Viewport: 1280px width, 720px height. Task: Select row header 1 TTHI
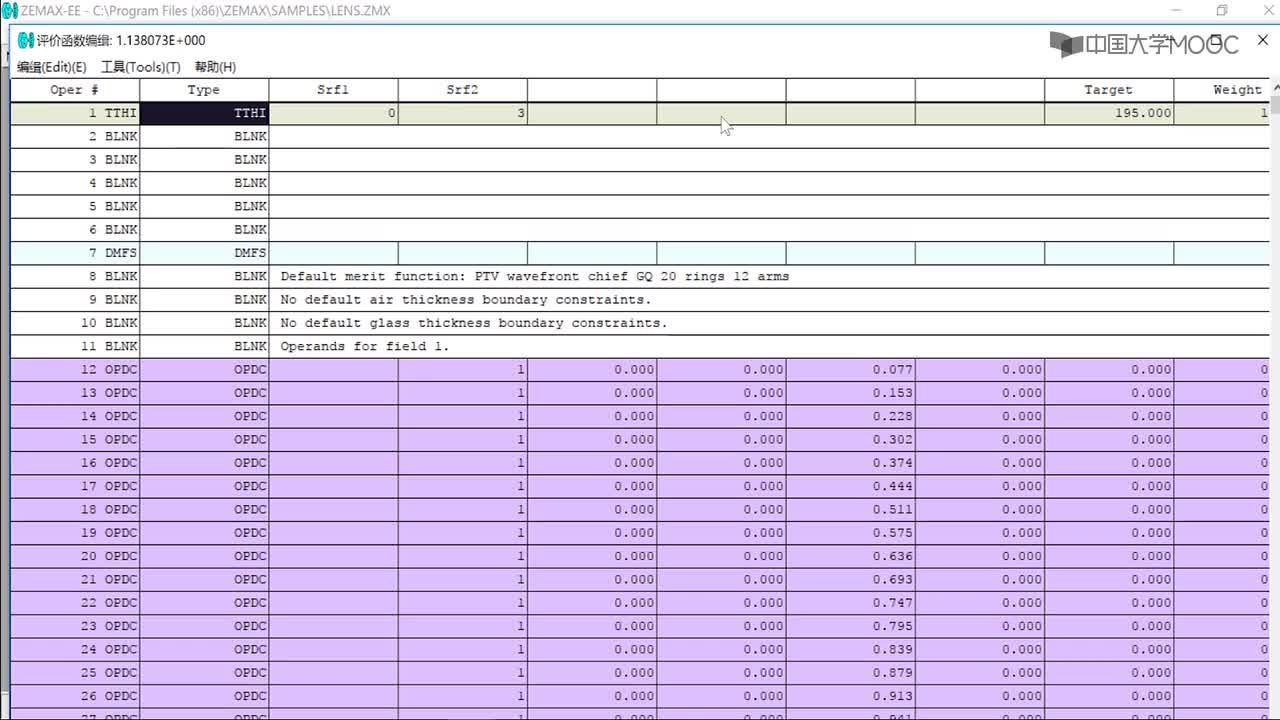[x=75, y=113]
